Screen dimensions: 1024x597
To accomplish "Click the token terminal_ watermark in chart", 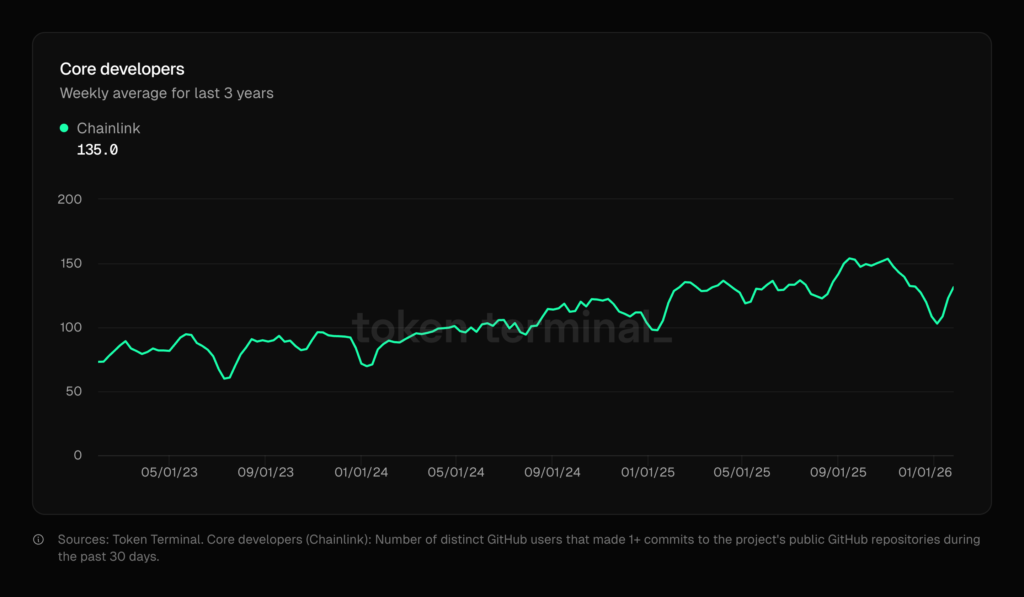I will click(512, 329).
